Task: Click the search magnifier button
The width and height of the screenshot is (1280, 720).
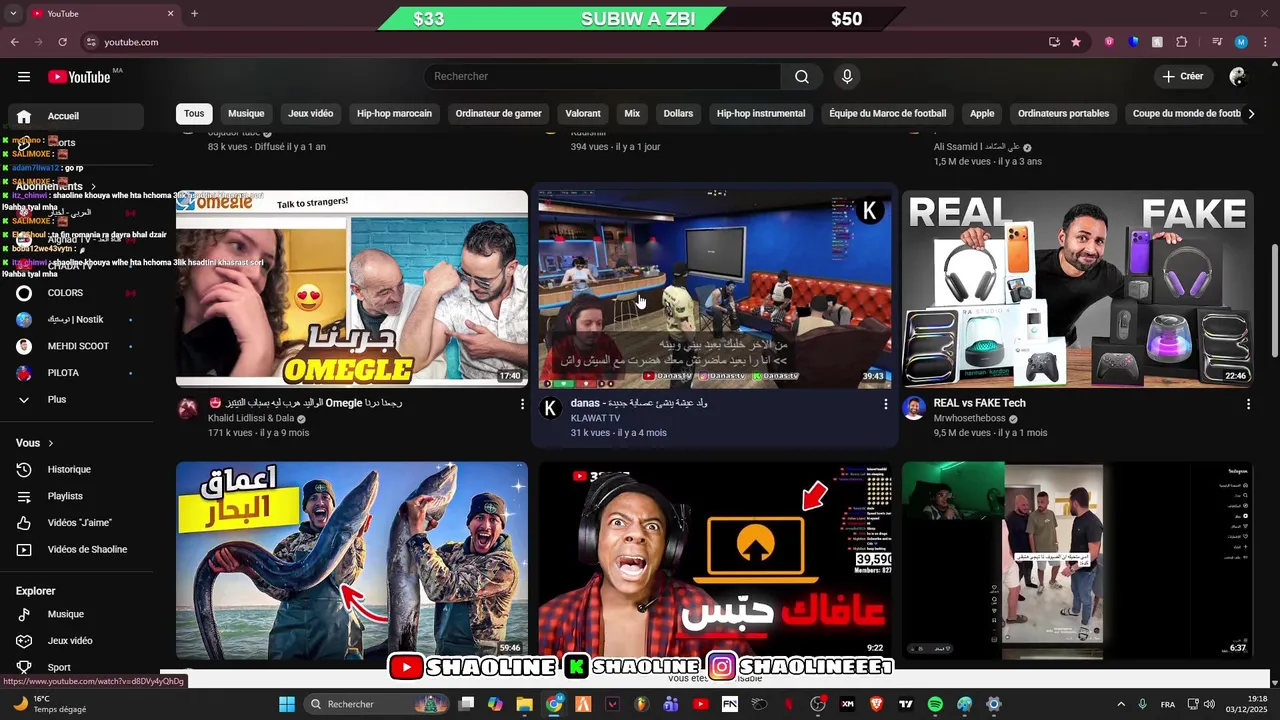Action: click(802, 77)
